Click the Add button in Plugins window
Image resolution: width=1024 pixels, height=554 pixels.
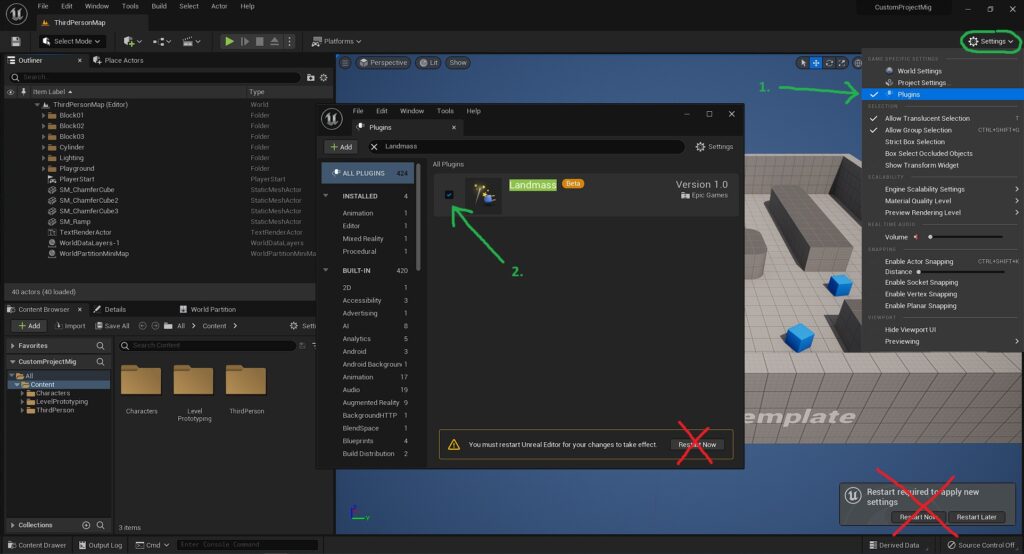pyautogui.click(x=340, y=147)
